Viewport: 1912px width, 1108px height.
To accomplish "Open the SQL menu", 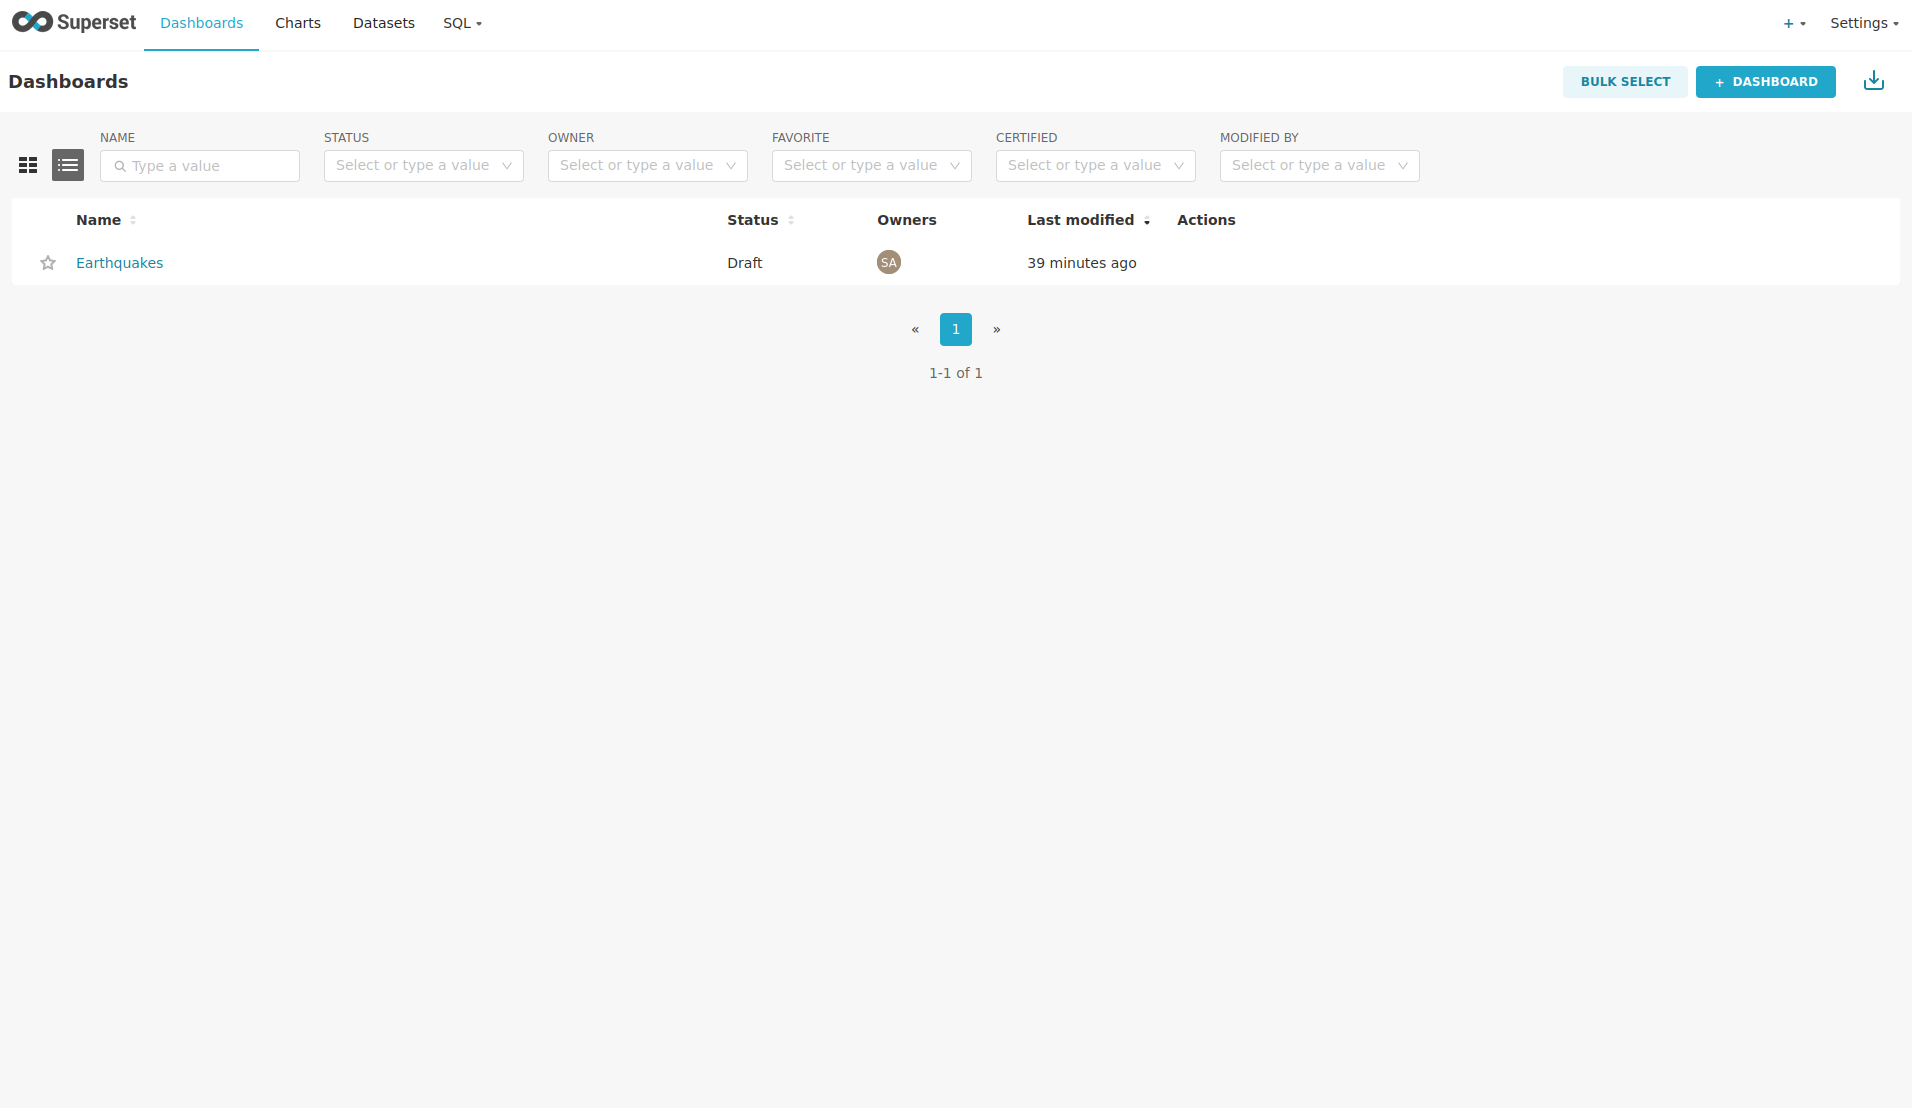I will 462,23.
